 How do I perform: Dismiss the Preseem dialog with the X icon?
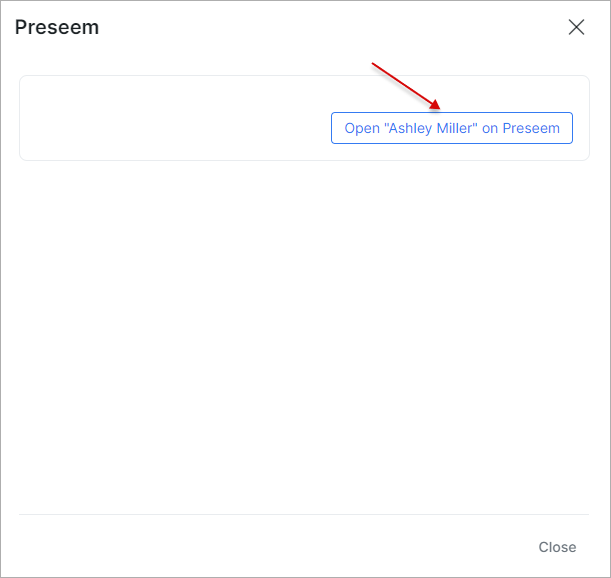[x=576, y=27]
